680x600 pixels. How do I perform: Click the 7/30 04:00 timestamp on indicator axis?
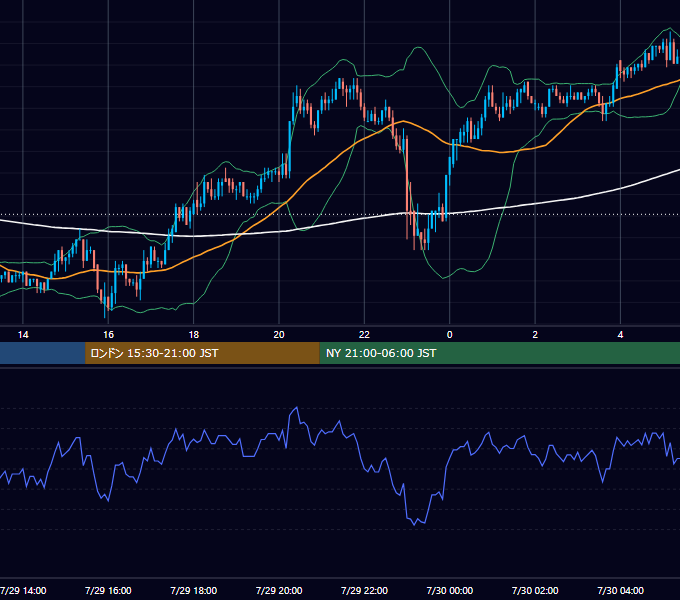[621, 590]
